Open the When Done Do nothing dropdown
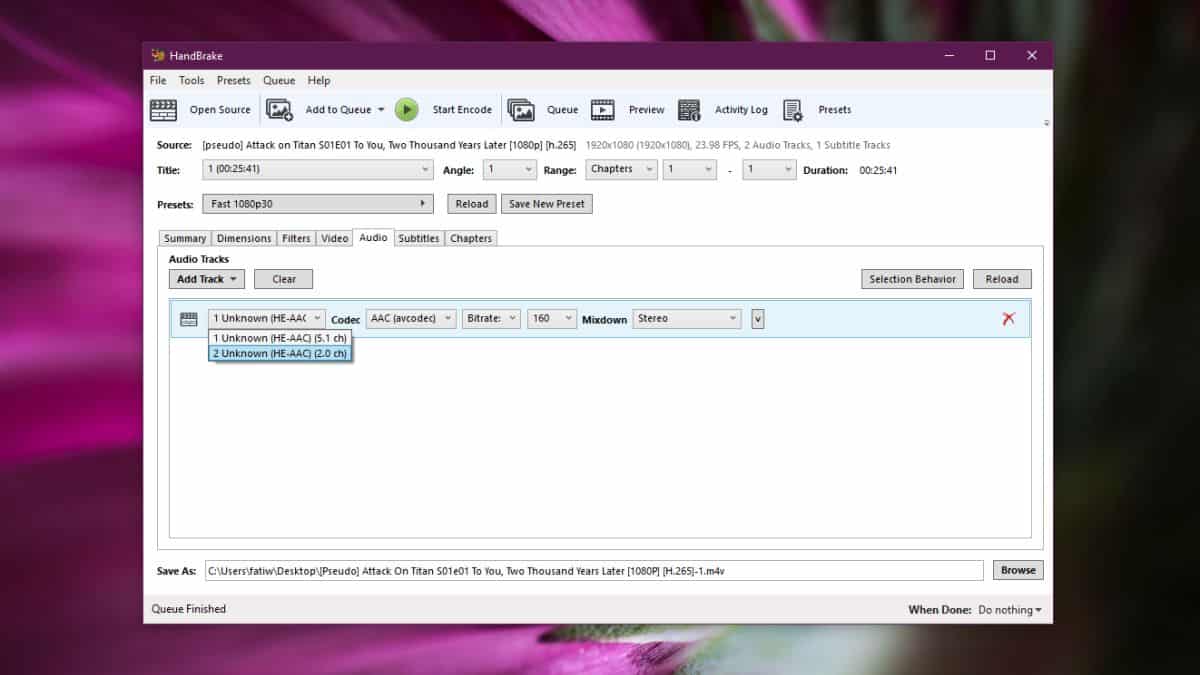The image size is (1200, 675). pyautogui.click(x=1010, y=610)
